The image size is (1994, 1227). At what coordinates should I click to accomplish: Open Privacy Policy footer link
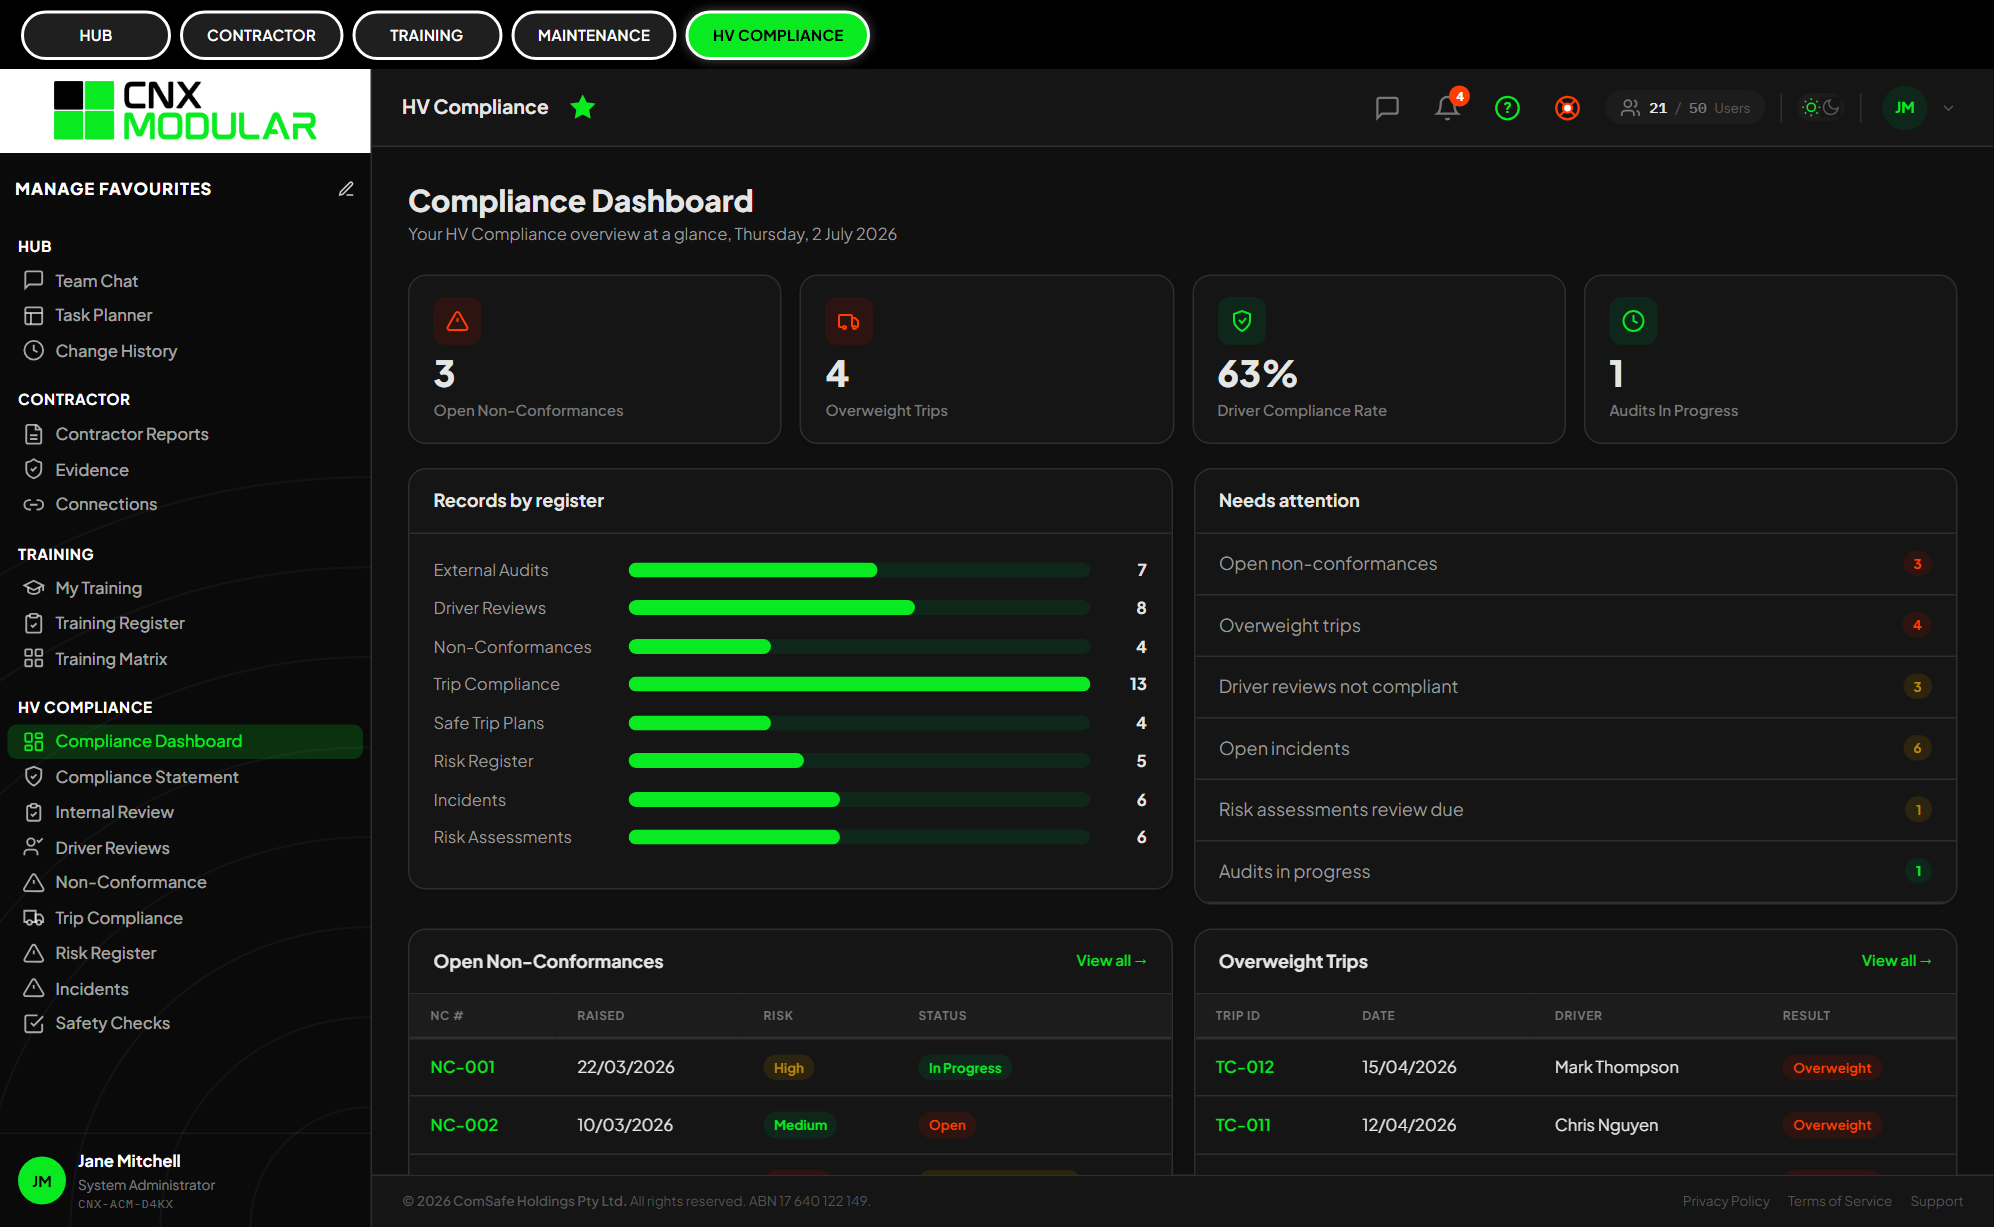click(1726, 1202)
